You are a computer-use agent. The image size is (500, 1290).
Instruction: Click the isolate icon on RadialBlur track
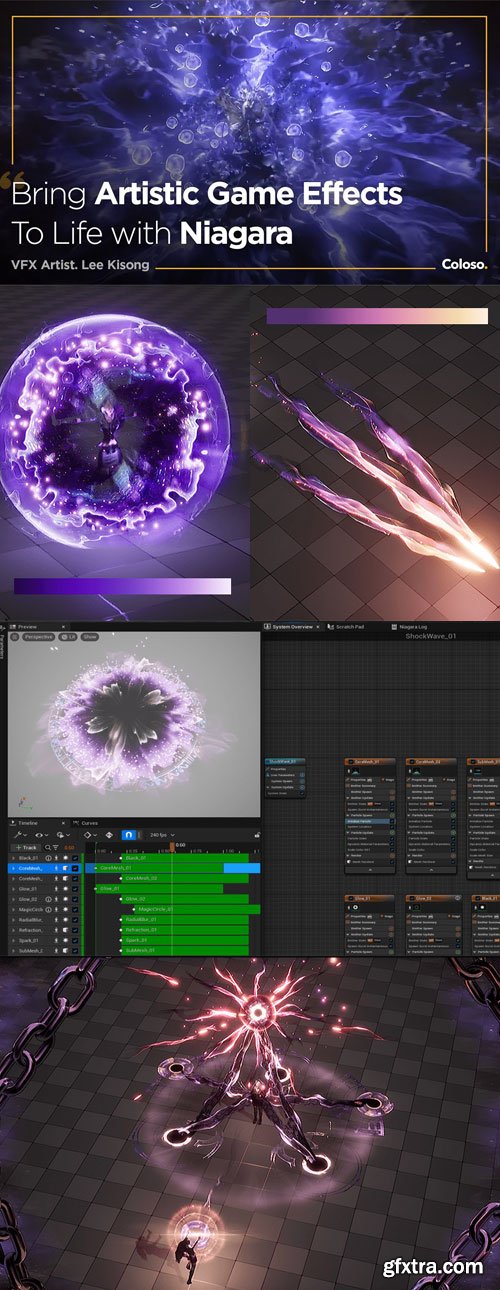(56, 919)
